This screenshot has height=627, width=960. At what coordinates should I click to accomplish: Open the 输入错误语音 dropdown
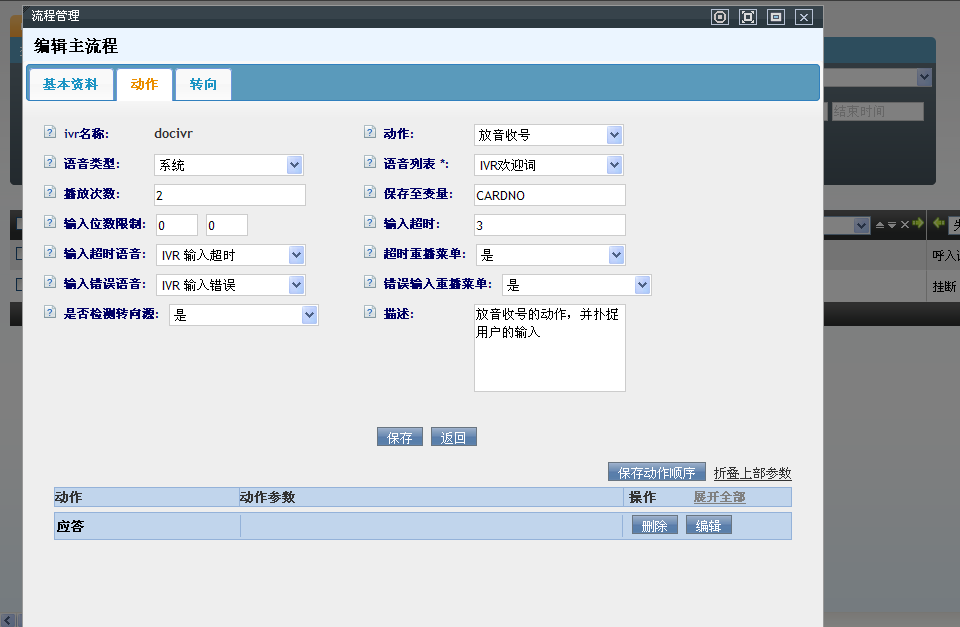pyautogui.click(x=230, y=285)
